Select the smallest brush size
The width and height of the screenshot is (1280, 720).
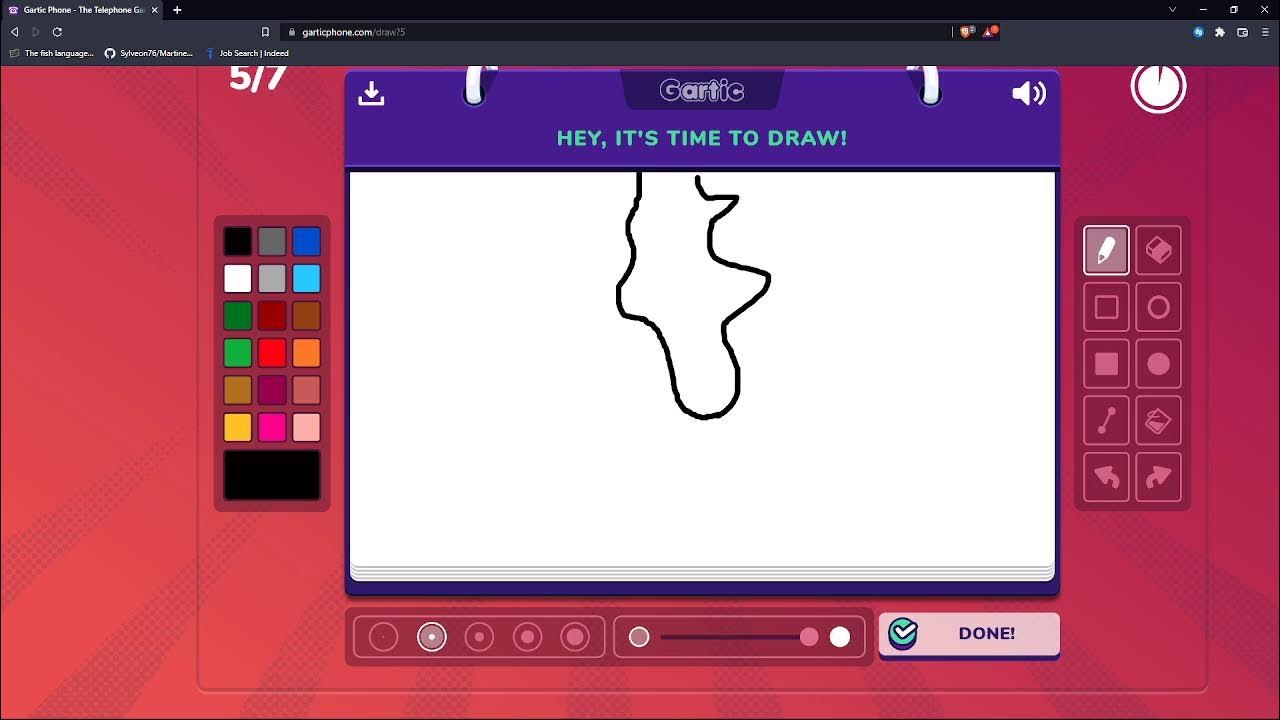383,637
